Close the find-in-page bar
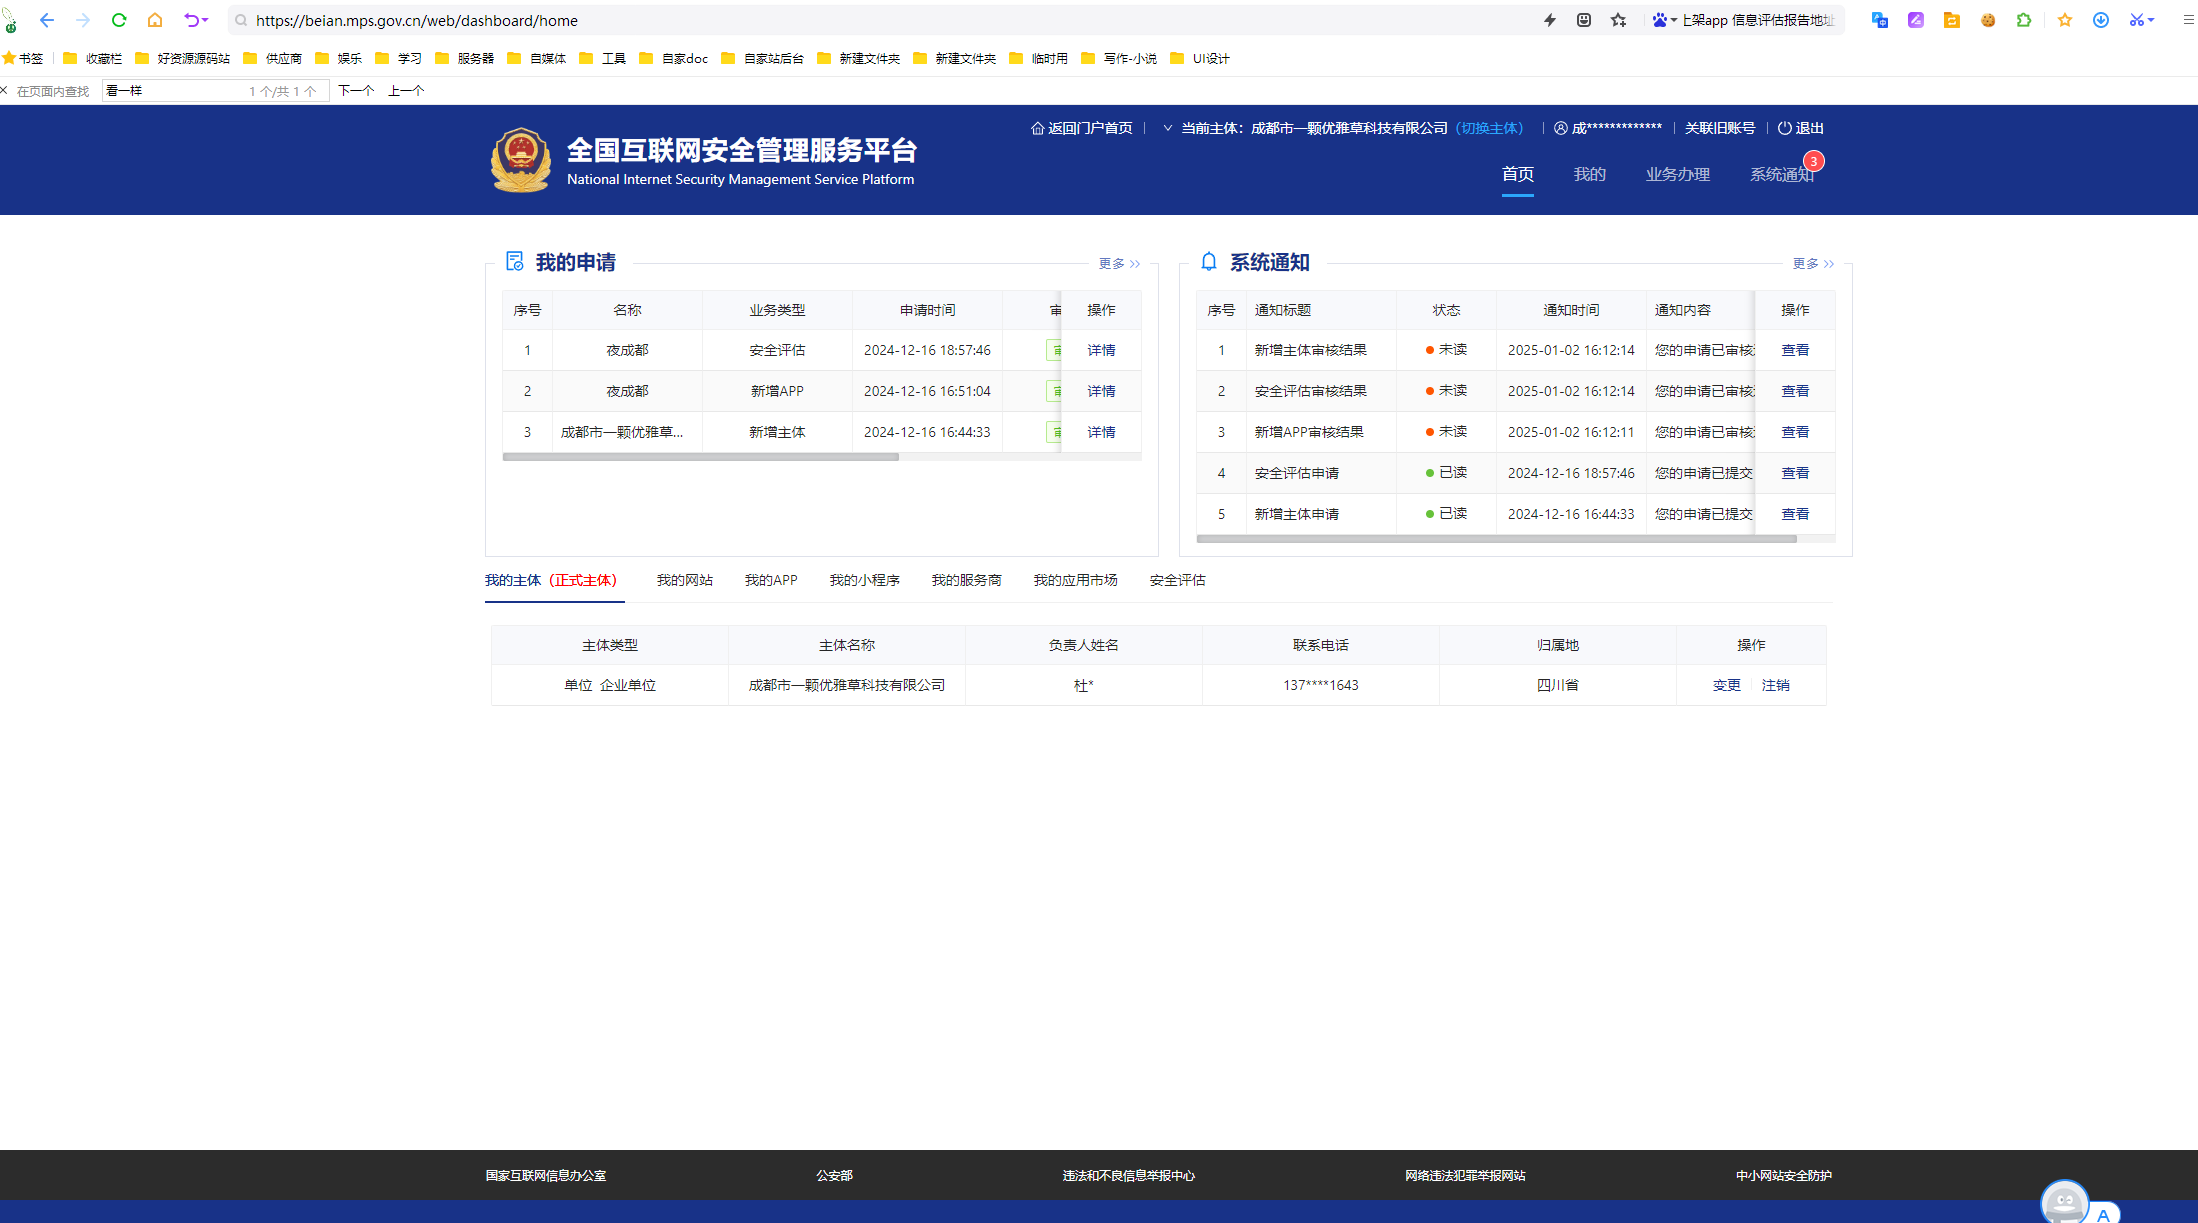This screenshot has height=1223, width=2198. (5, 91)
